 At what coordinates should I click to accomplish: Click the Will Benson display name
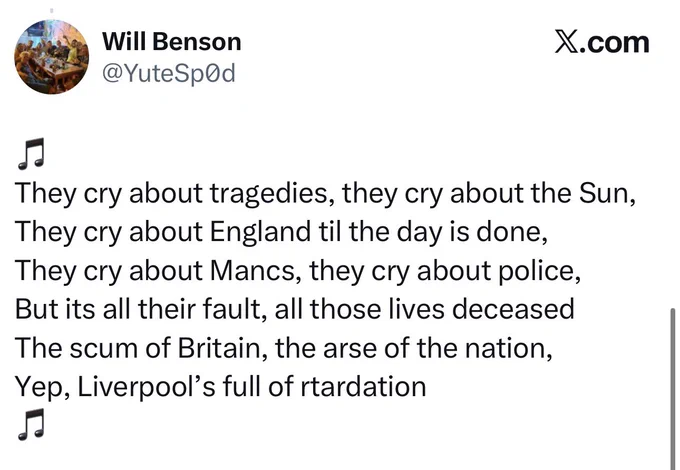click(172, 42)
